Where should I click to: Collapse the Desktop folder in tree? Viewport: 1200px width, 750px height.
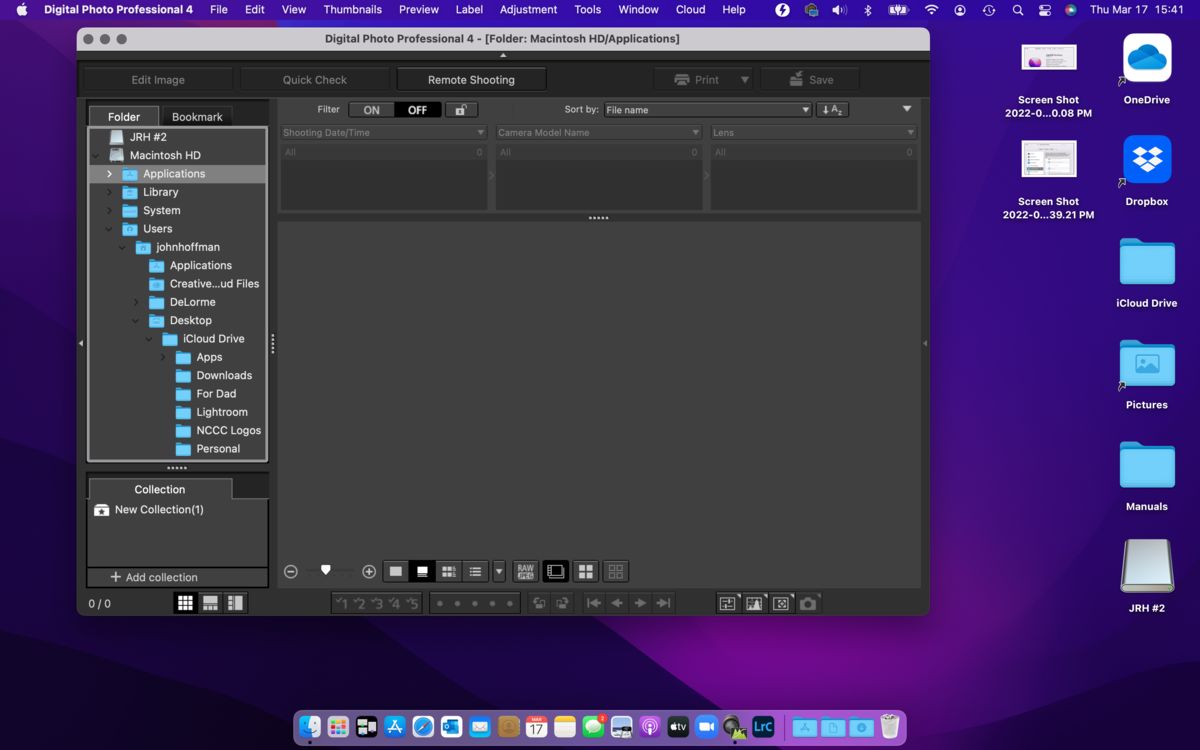point(136,321)
